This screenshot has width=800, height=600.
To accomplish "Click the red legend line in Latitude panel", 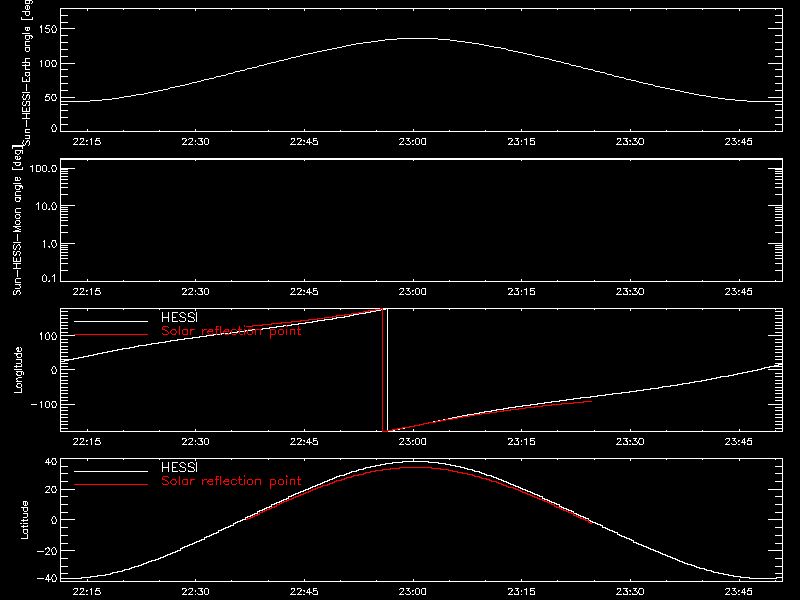I will pos(111,485).
